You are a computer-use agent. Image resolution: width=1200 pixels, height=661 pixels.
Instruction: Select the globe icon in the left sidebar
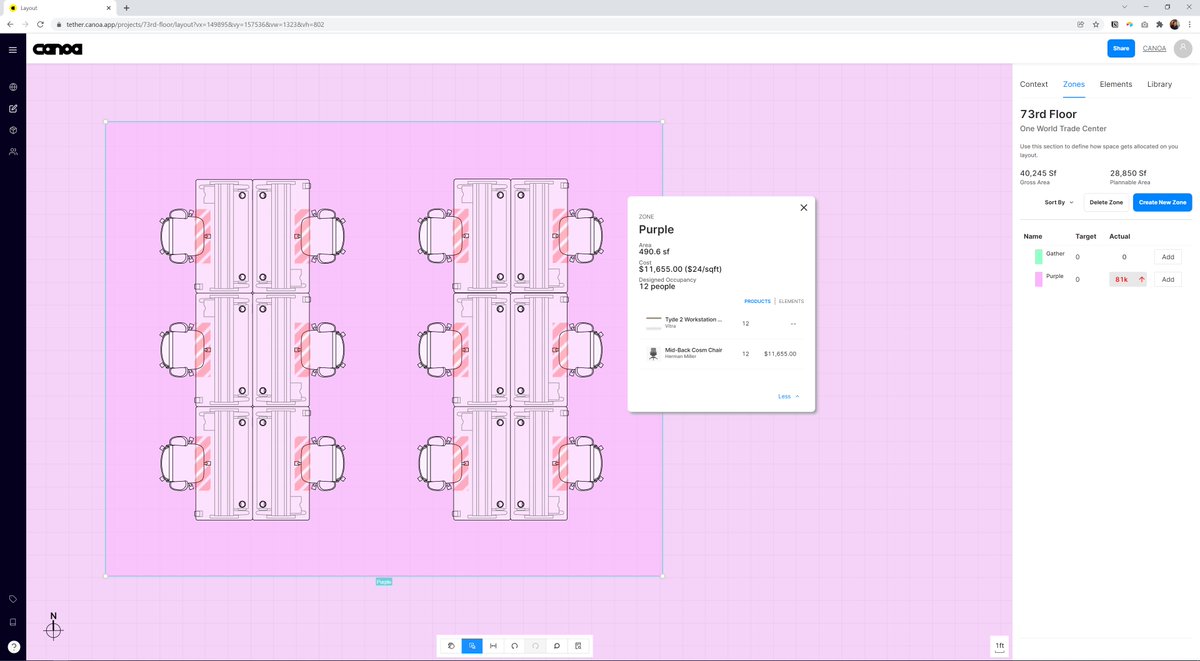(x=12, y=87)
